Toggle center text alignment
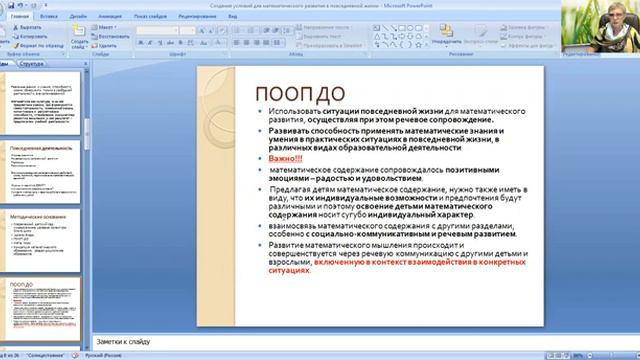The image size is (640, 360). click(x=247, y=42)
